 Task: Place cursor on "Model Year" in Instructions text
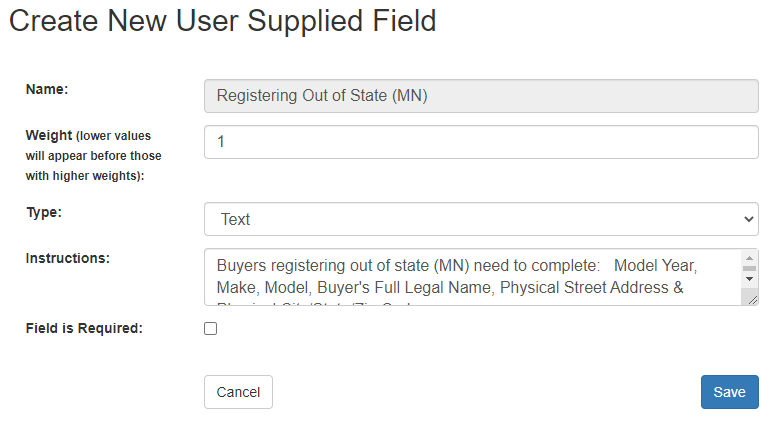(x=654, y=266)
